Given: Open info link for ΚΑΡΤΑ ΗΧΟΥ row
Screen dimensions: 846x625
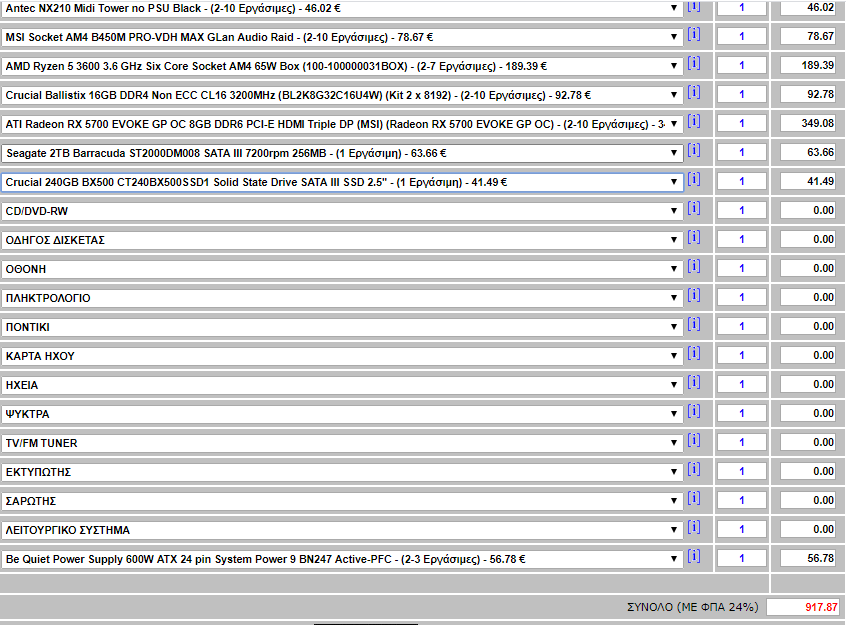Looking at the screenshot, I should [694, 354].
